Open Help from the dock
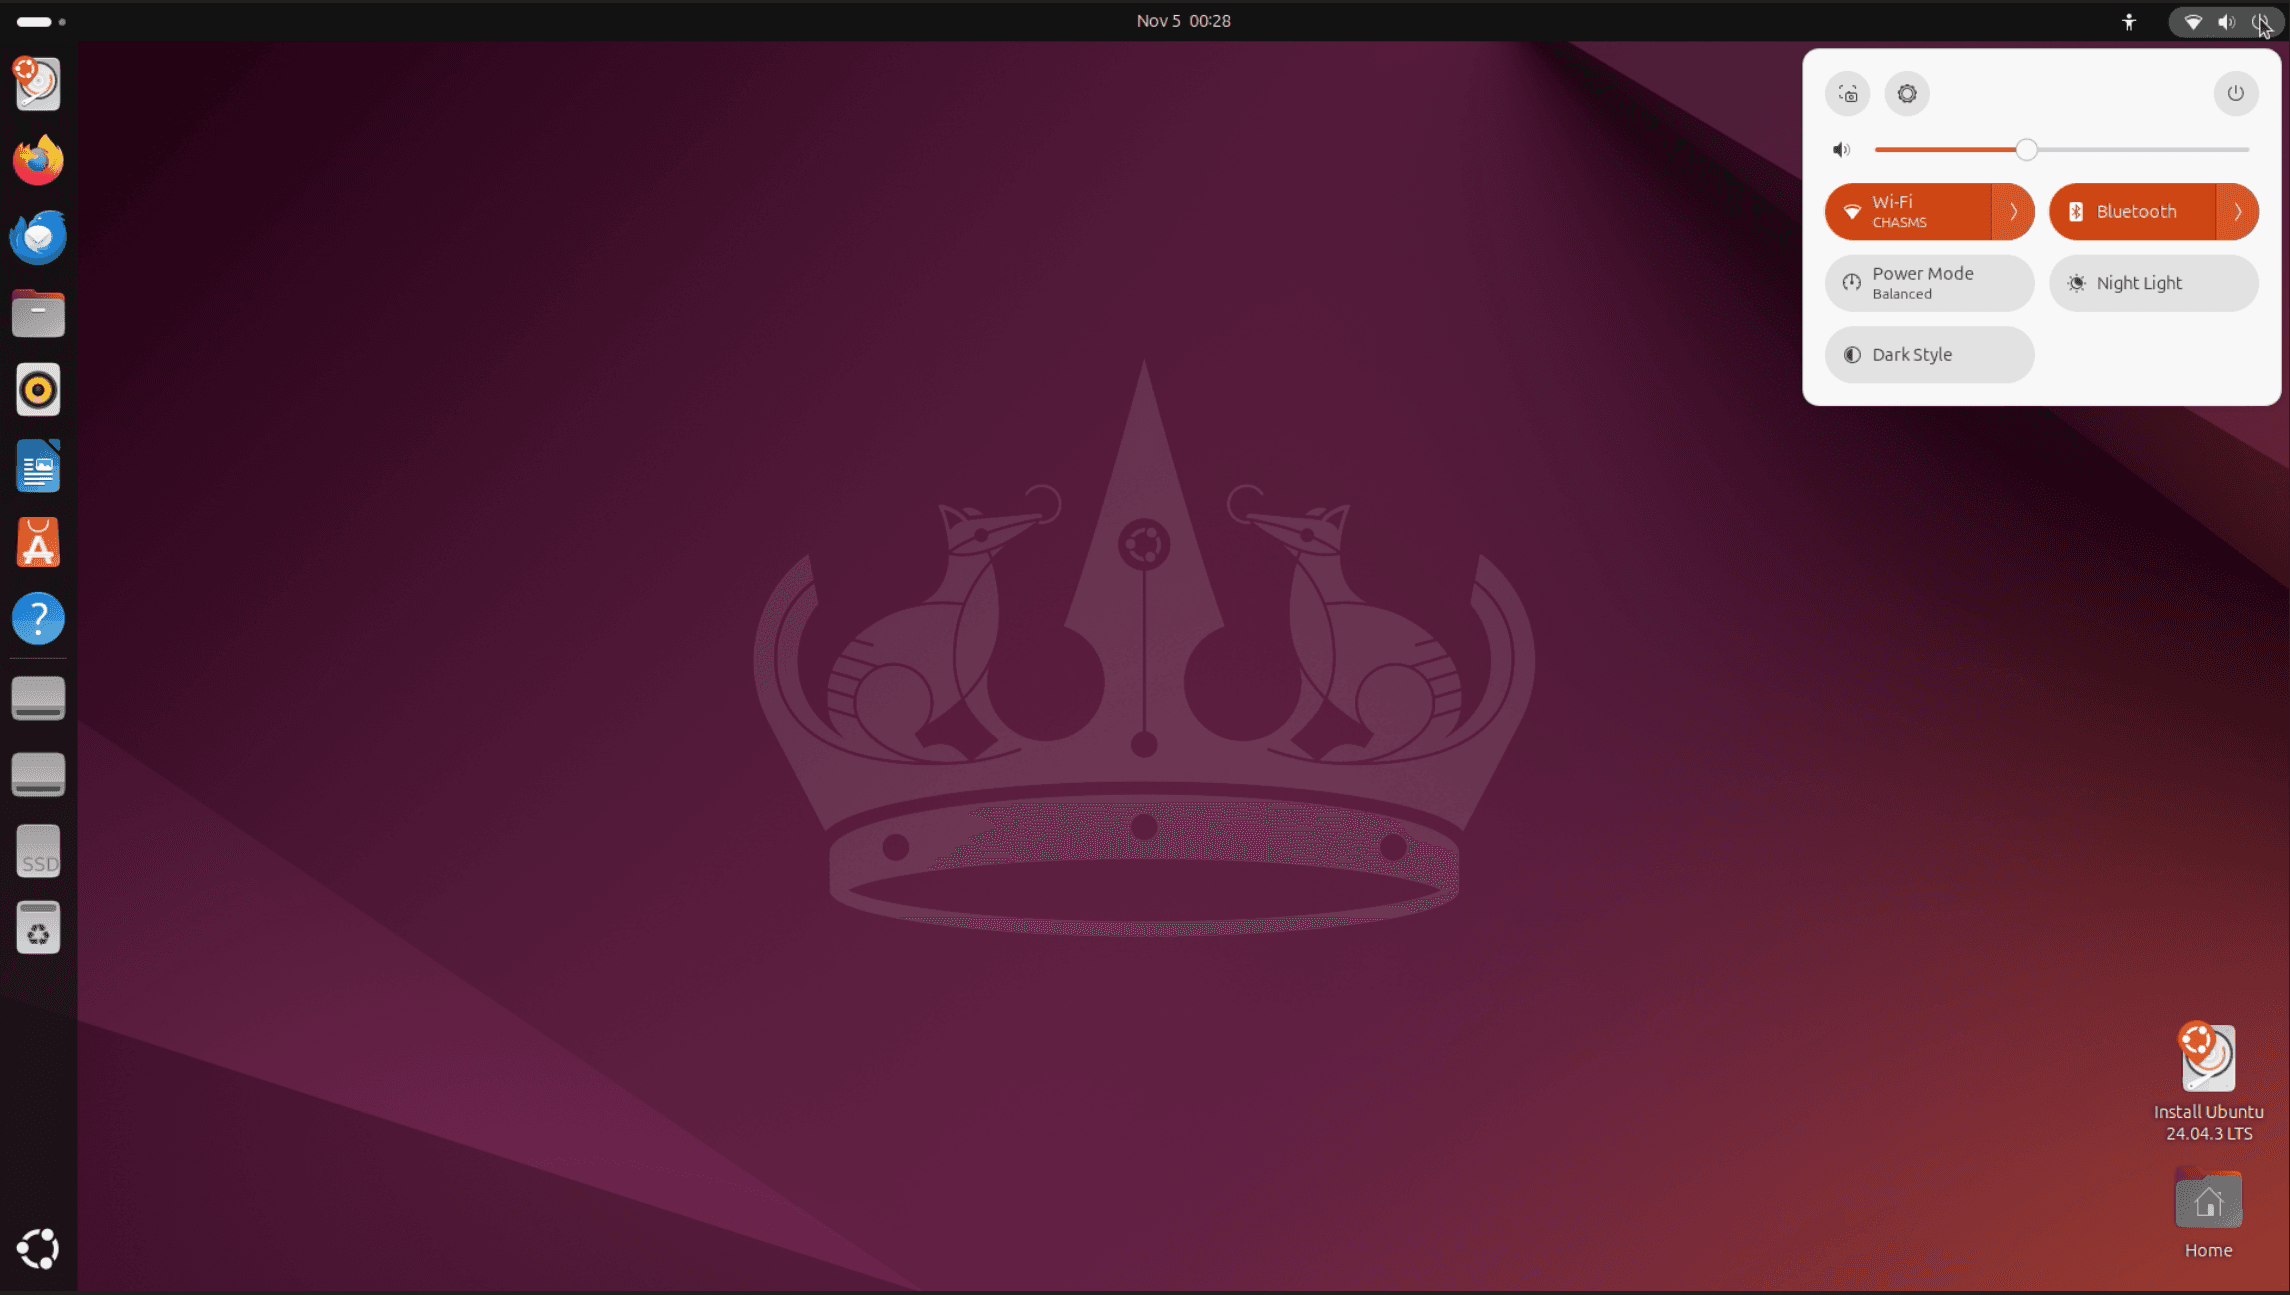 coord(38,619)
